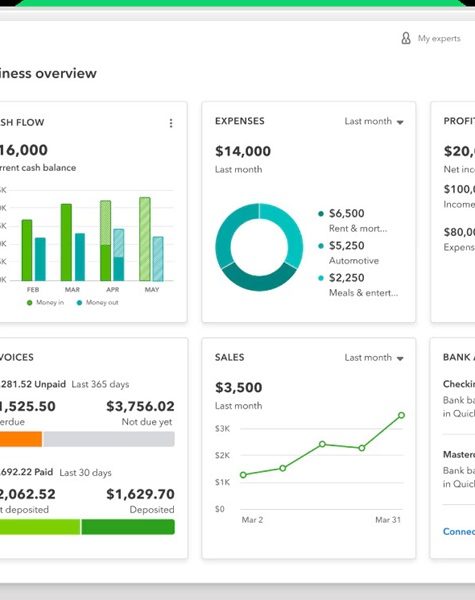475x600 pixels.
Task: Click the orange overdue invoices bar
Action: (x=21, y=439)
